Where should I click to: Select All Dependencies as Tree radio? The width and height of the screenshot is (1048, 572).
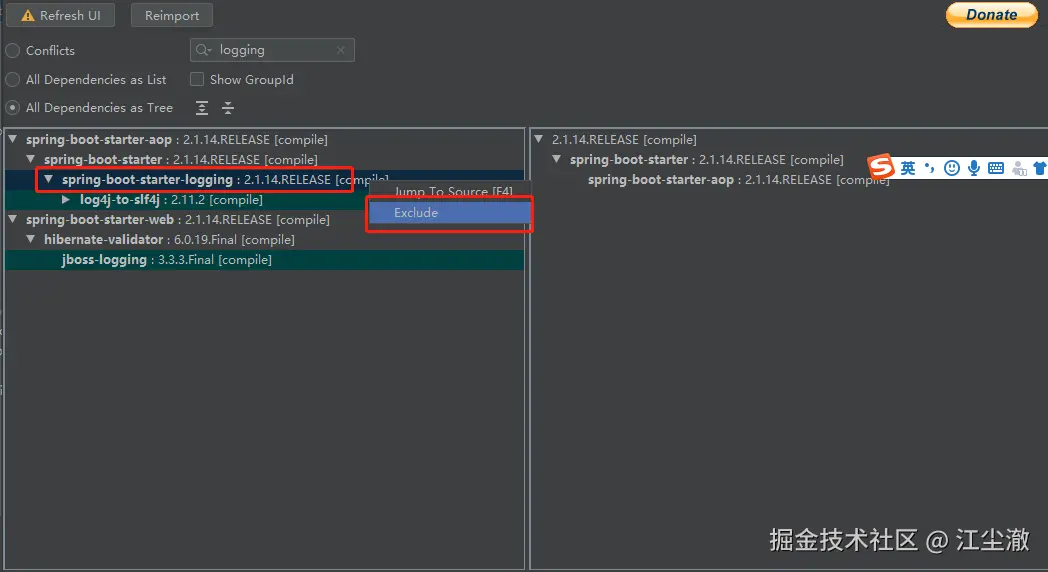[13, 108]
